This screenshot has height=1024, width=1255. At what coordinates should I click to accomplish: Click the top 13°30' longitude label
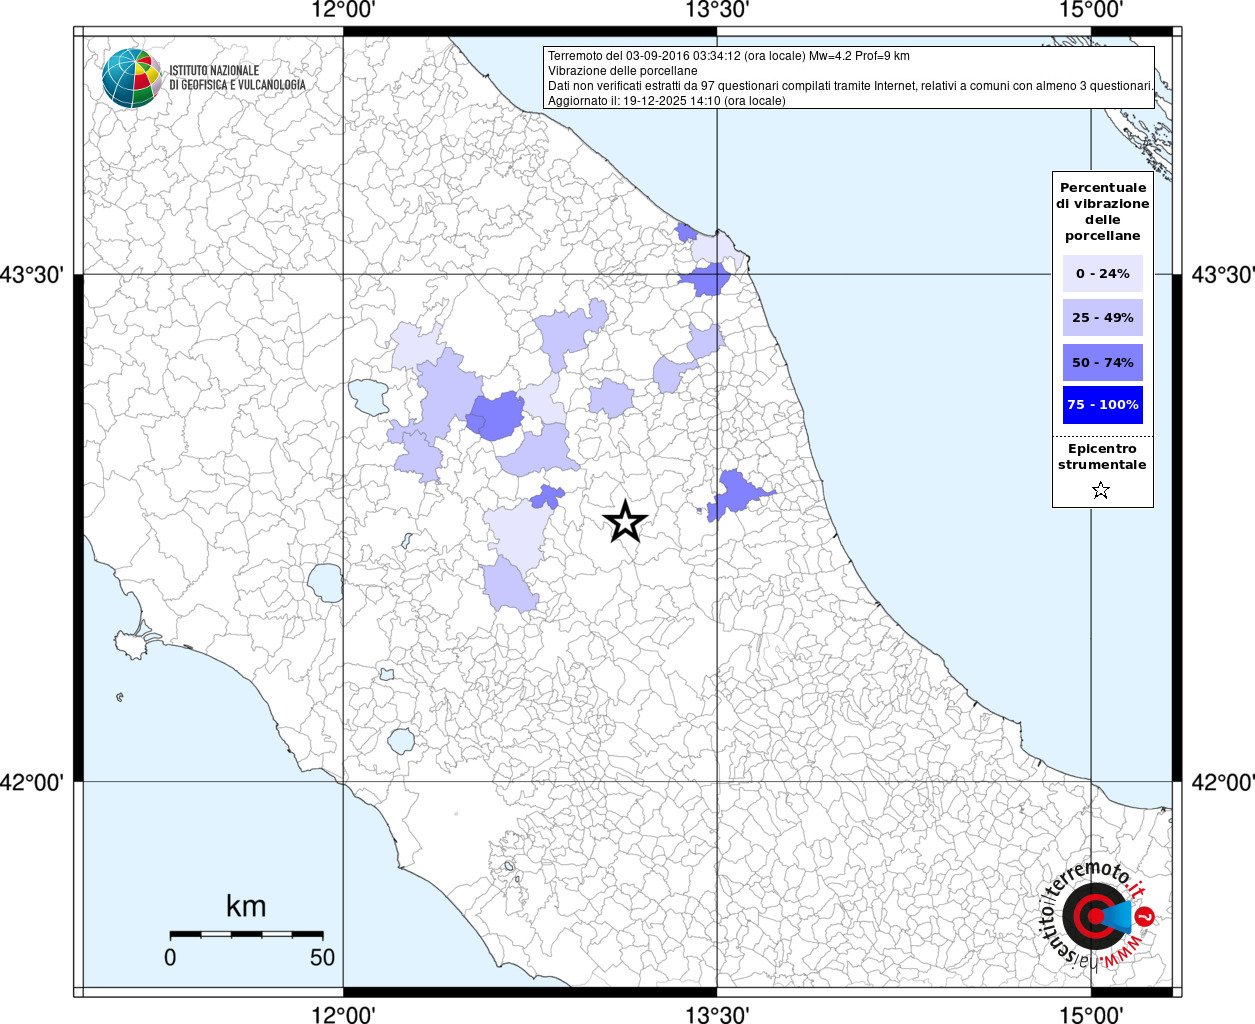click(x=717, y=11)
